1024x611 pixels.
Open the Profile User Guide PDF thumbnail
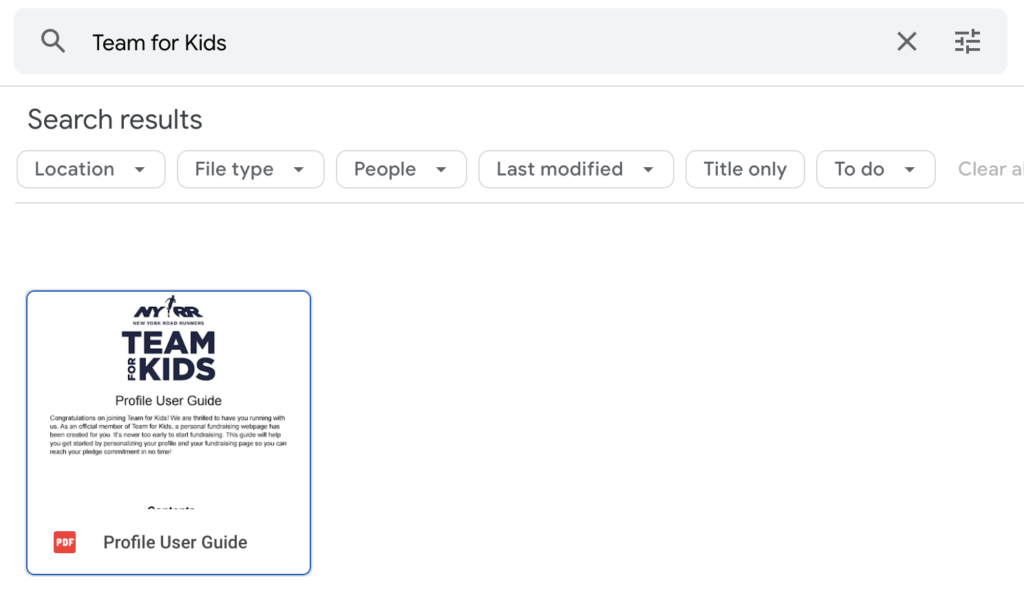click(168, 400)
